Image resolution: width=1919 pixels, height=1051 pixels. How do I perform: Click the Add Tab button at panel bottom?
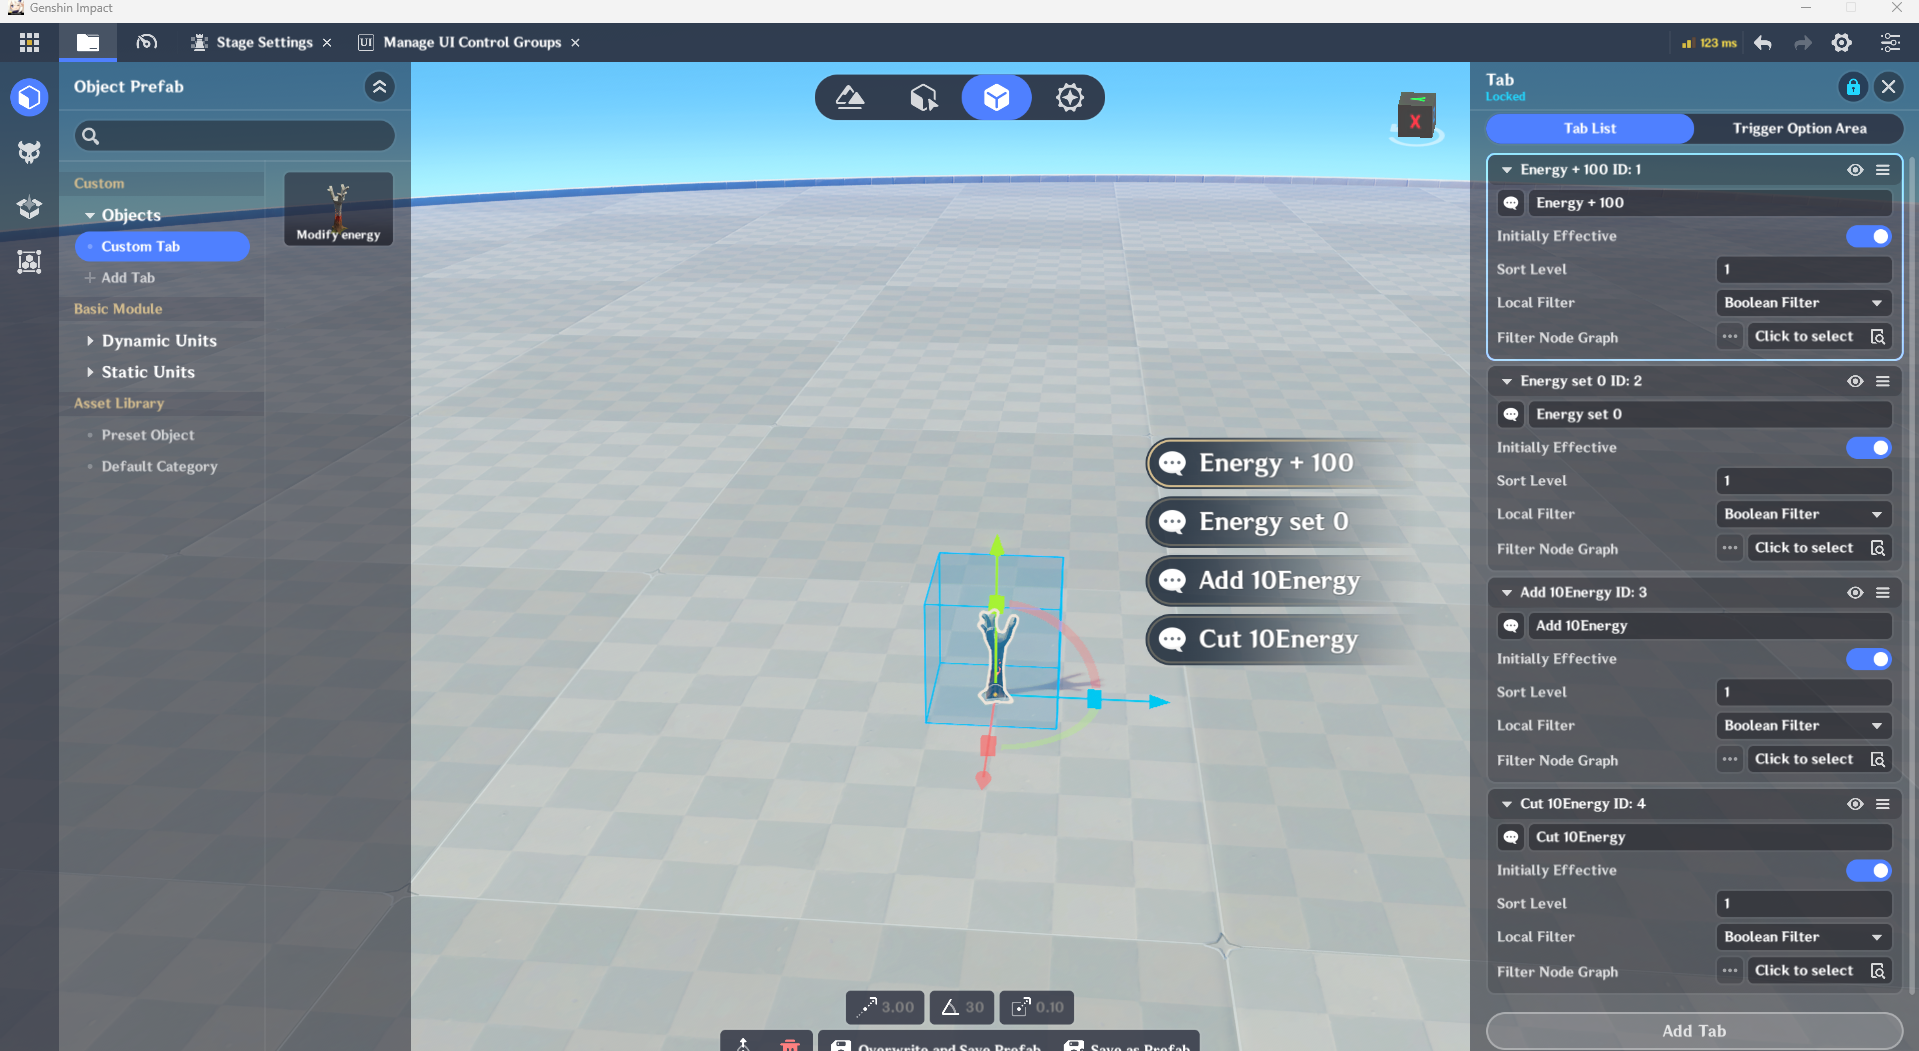pyautogui.click(x=1694, y=1031)
